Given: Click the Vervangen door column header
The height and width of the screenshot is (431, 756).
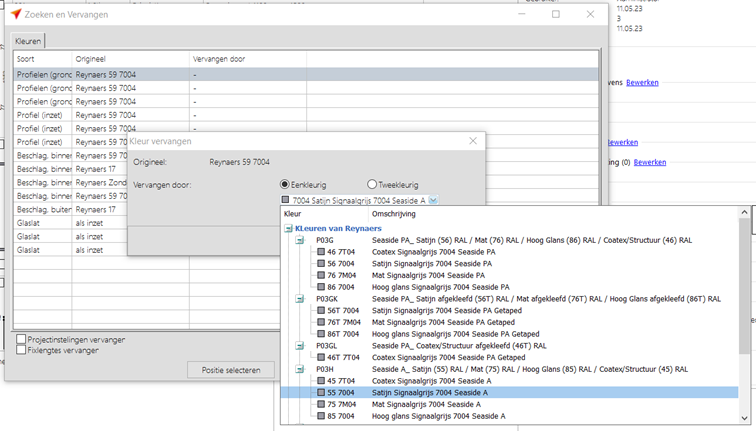Looking at the screenshot, I should tap(248, 59).
